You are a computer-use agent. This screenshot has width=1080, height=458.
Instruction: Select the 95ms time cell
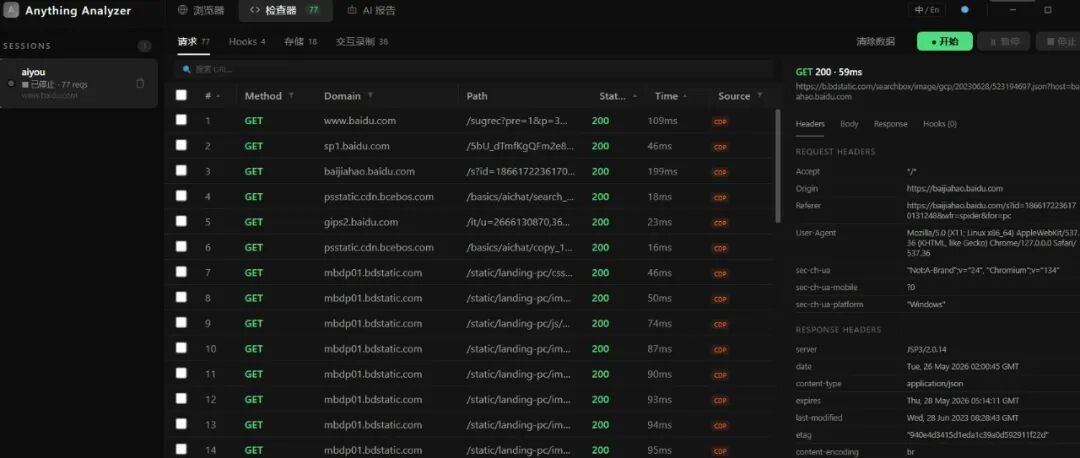662,450
